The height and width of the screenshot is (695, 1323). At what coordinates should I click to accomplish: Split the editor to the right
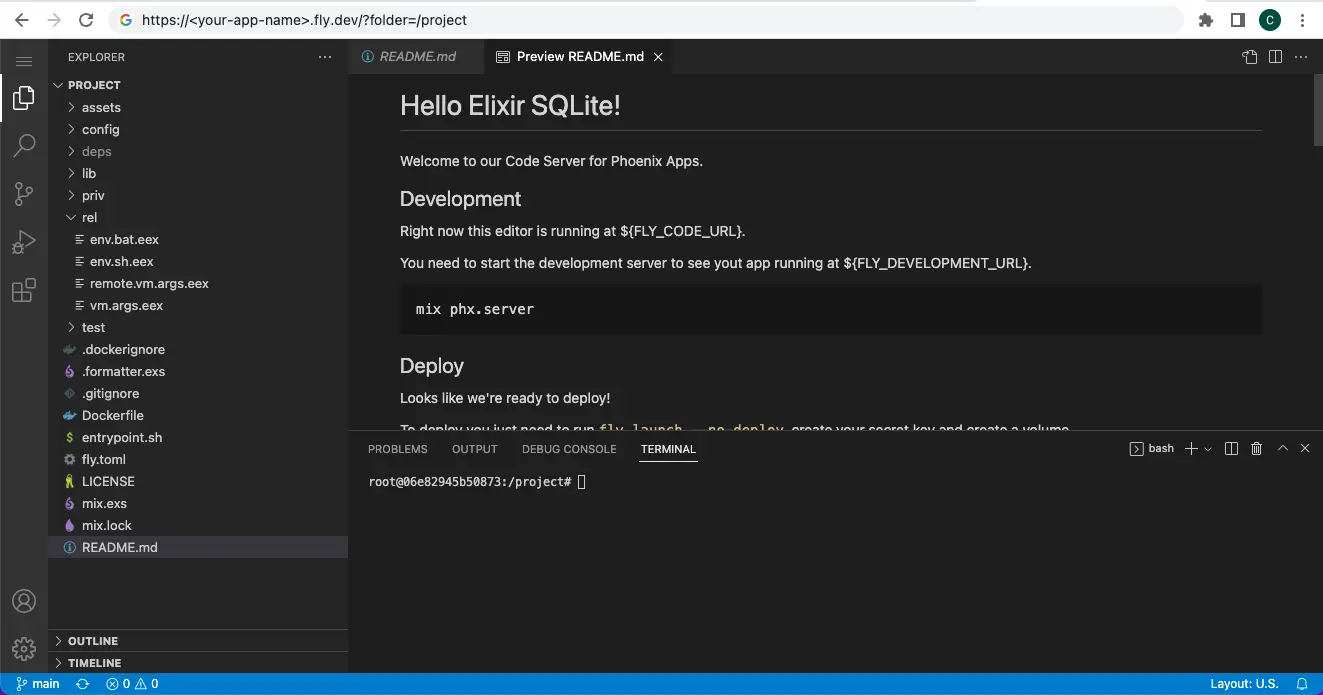[x=1275, y=57]
